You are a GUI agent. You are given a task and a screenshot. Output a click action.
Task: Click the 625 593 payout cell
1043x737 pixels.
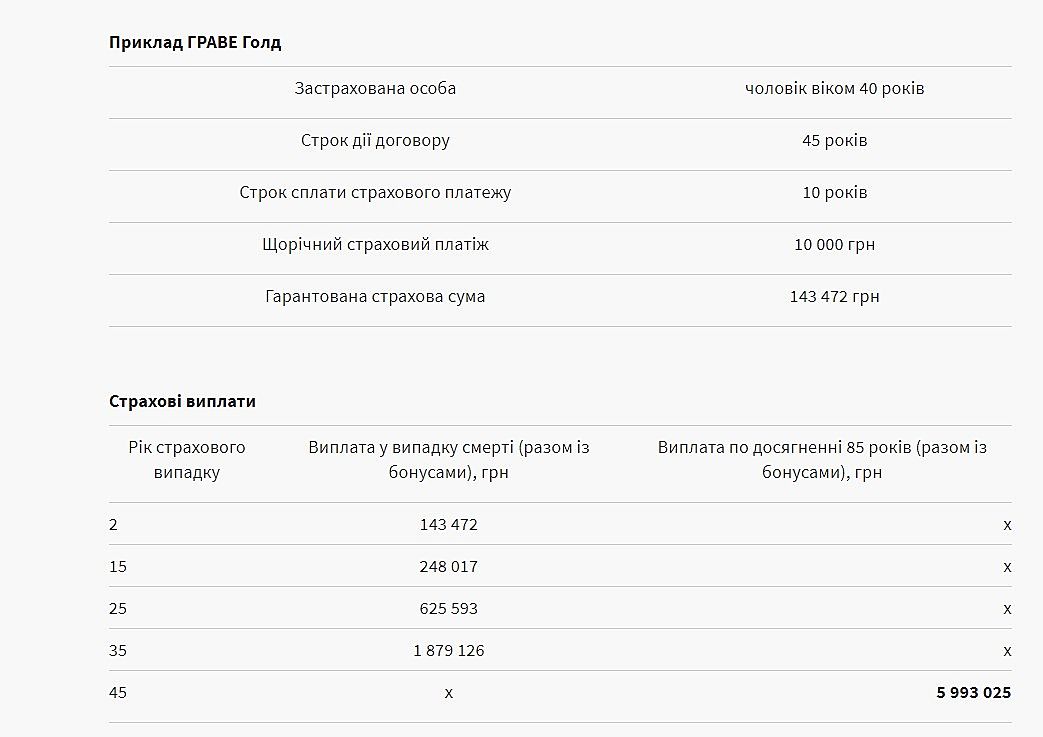(x=448, y=608)
